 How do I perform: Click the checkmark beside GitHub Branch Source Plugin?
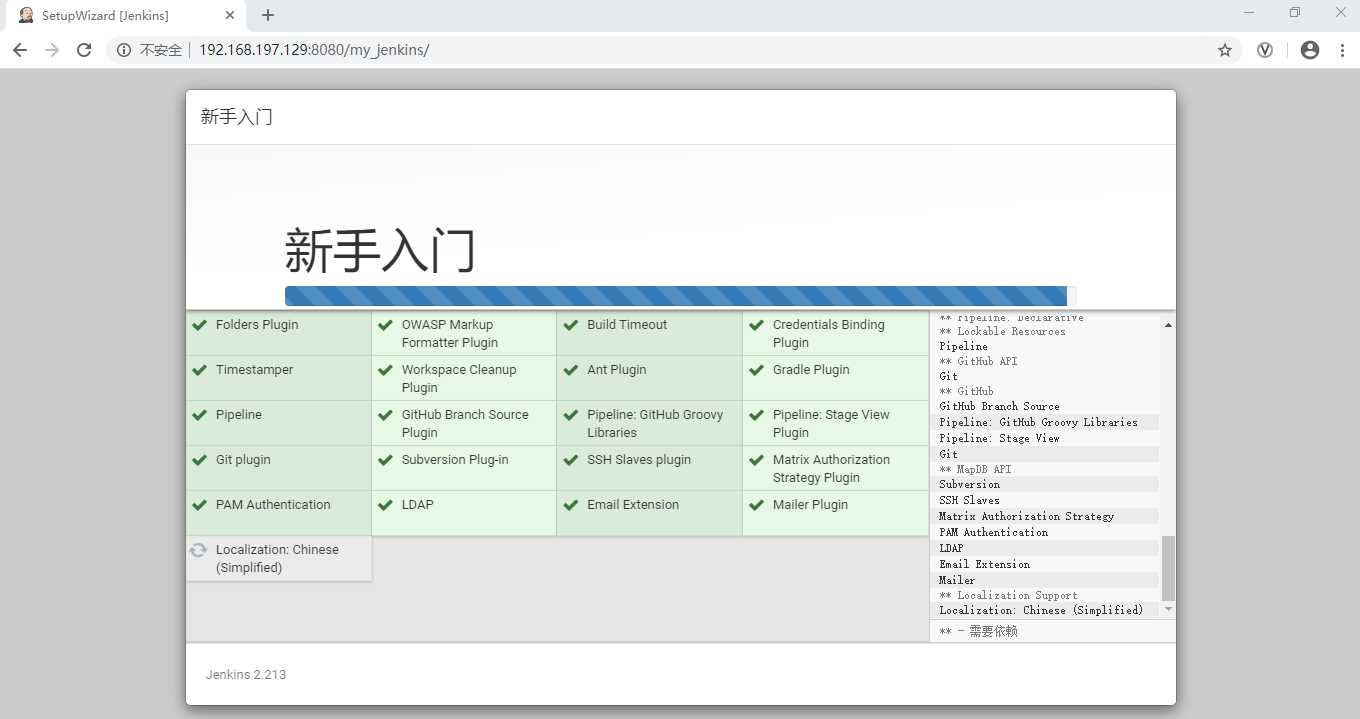coord(385,415)
